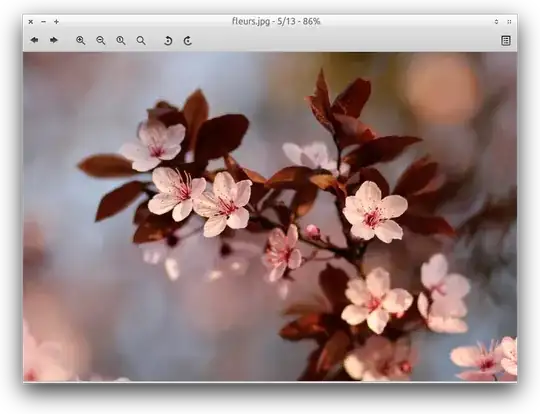Fit the image to the window
This screenshot has height=414, width=540.
pos(141,40)
